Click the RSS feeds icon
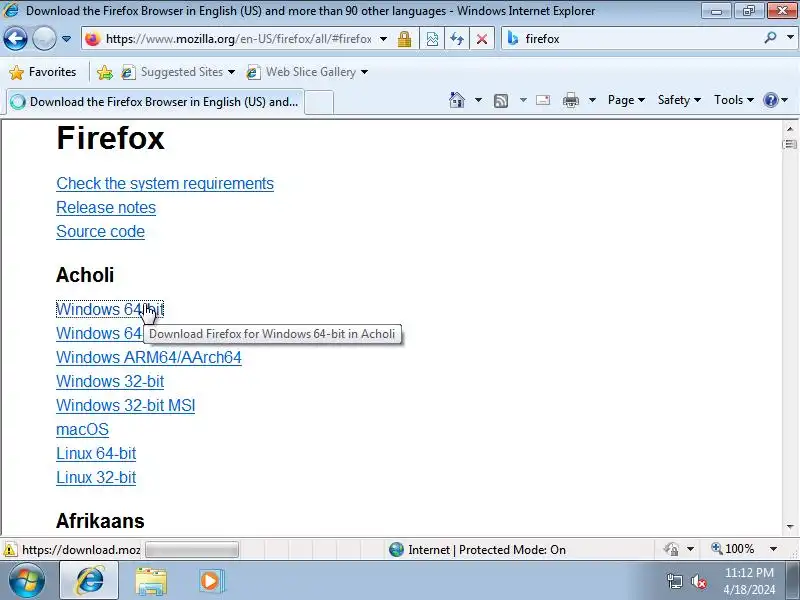The image size is (800, 600). pos(501,101)
